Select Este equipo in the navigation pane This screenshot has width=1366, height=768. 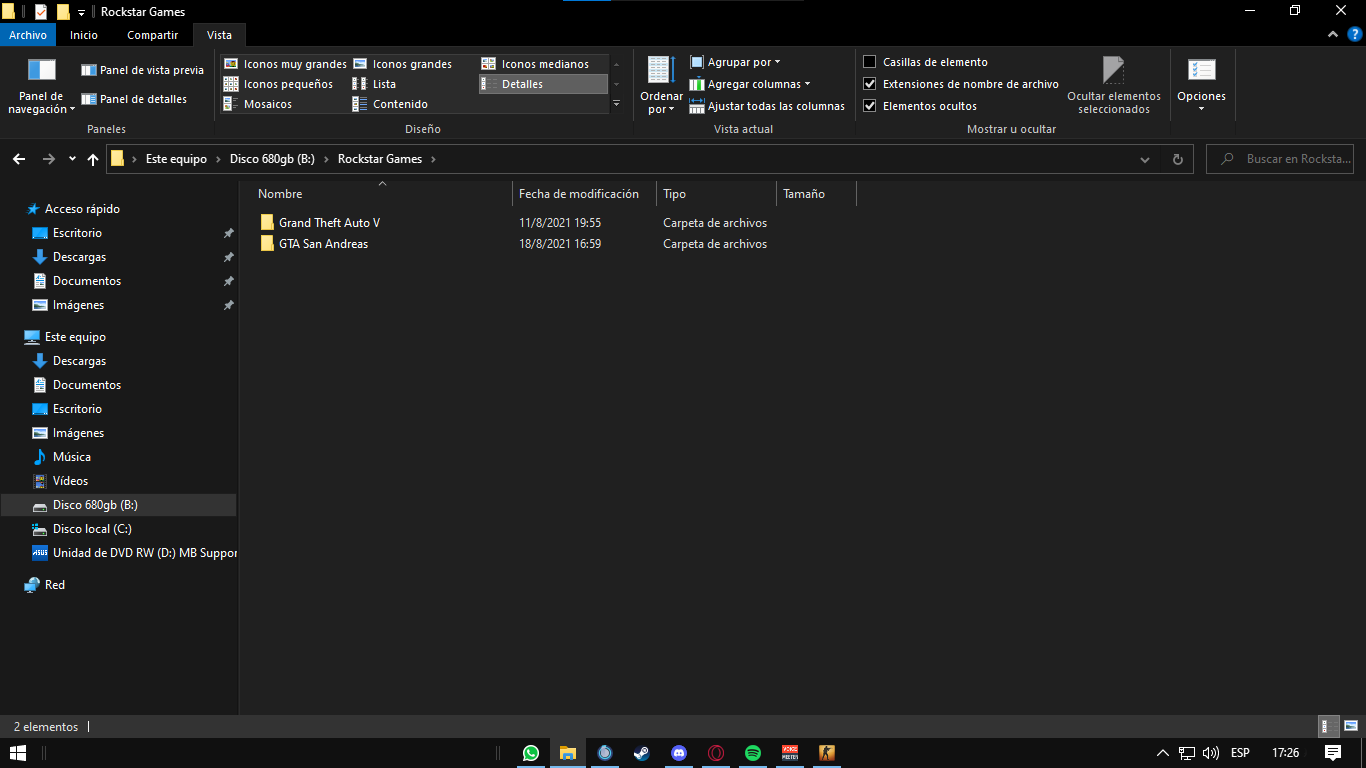75,337
